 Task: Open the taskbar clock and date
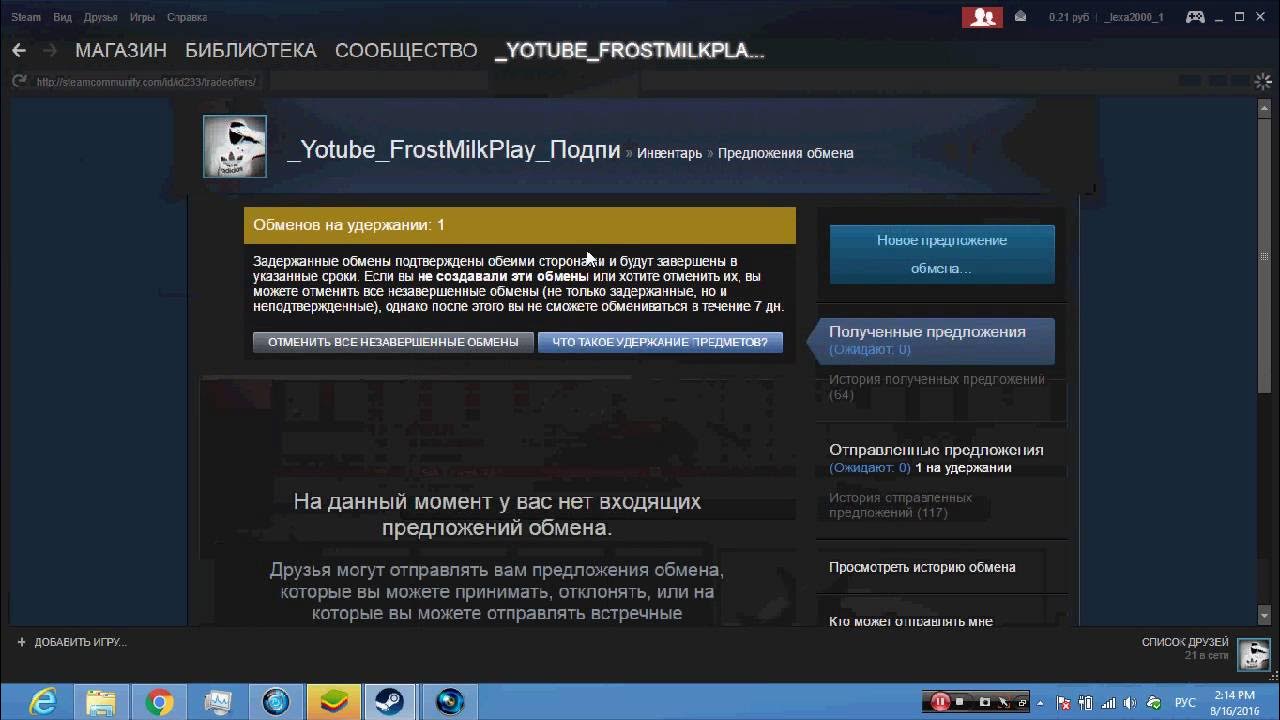coord(1234,702)
